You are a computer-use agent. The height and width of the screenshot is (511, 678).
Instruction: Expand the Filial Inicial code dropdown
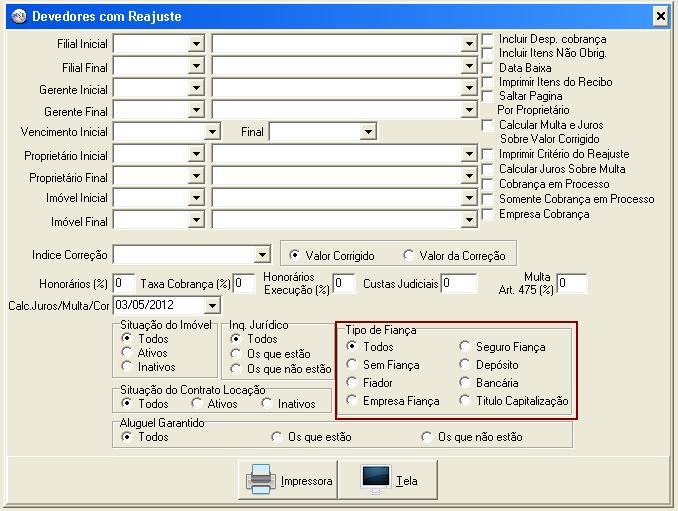coord(196,44)
